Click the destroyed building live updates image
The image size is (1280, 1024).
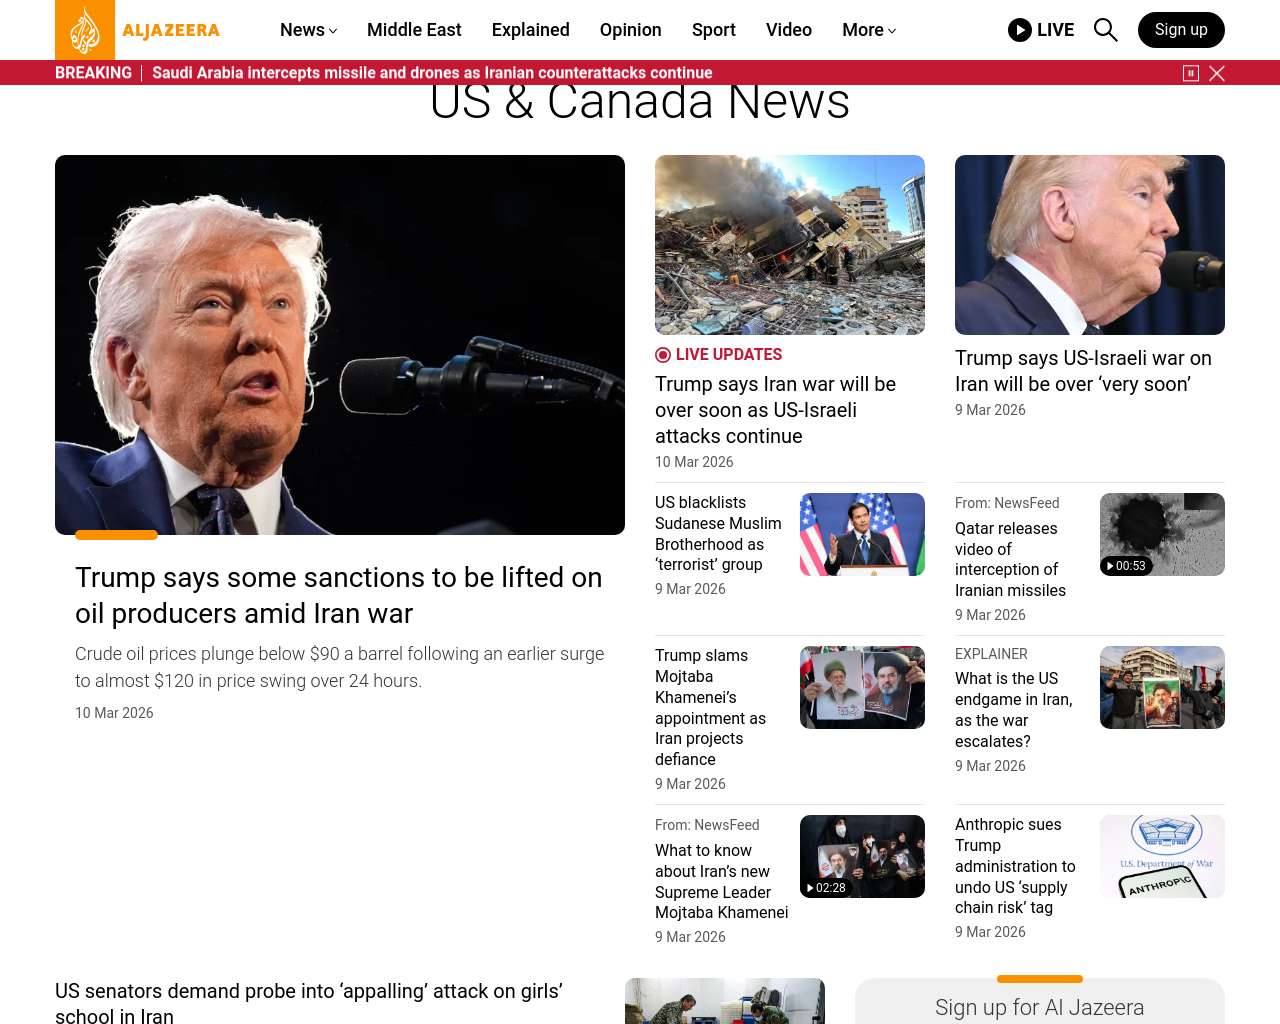click(x=789, y=245)
